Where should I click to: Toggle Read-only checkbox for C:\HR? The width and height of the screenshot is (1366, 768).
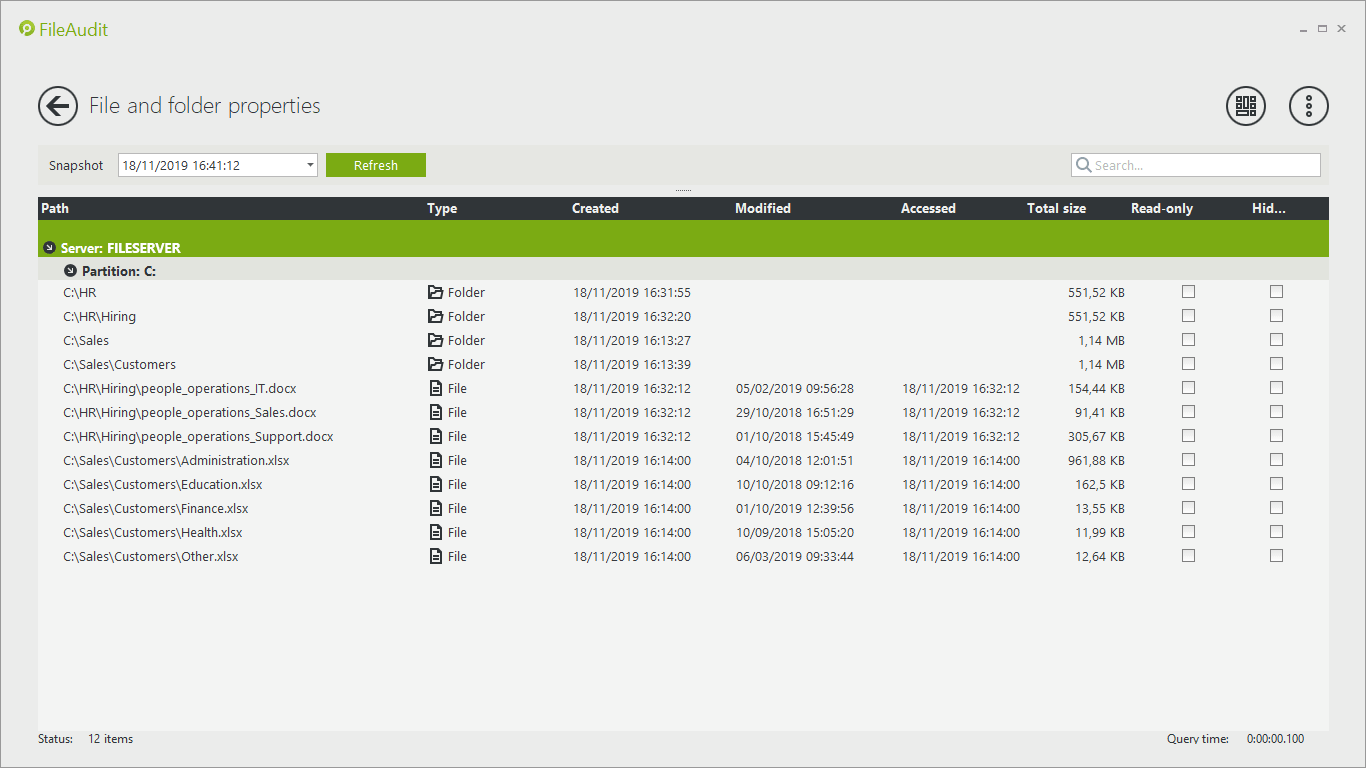tap(1188, 292)
